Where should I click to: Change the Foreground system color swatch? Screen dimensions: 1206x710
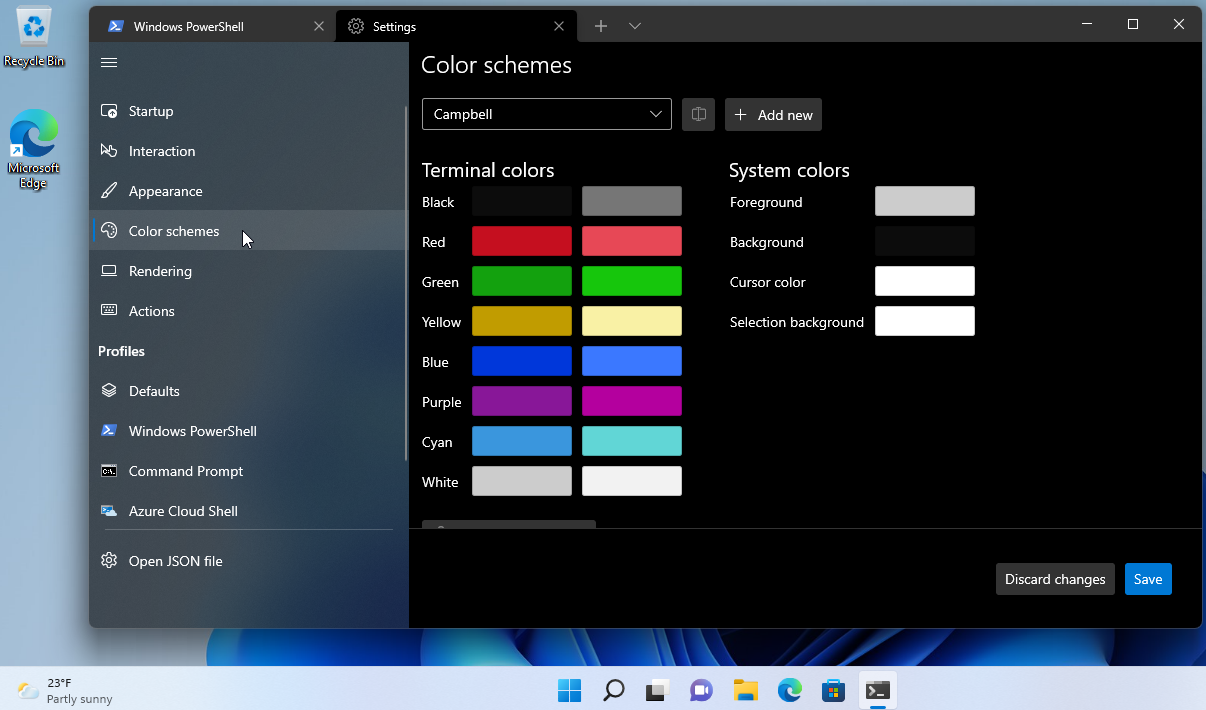pyautogui.click(x=925, y=201)
